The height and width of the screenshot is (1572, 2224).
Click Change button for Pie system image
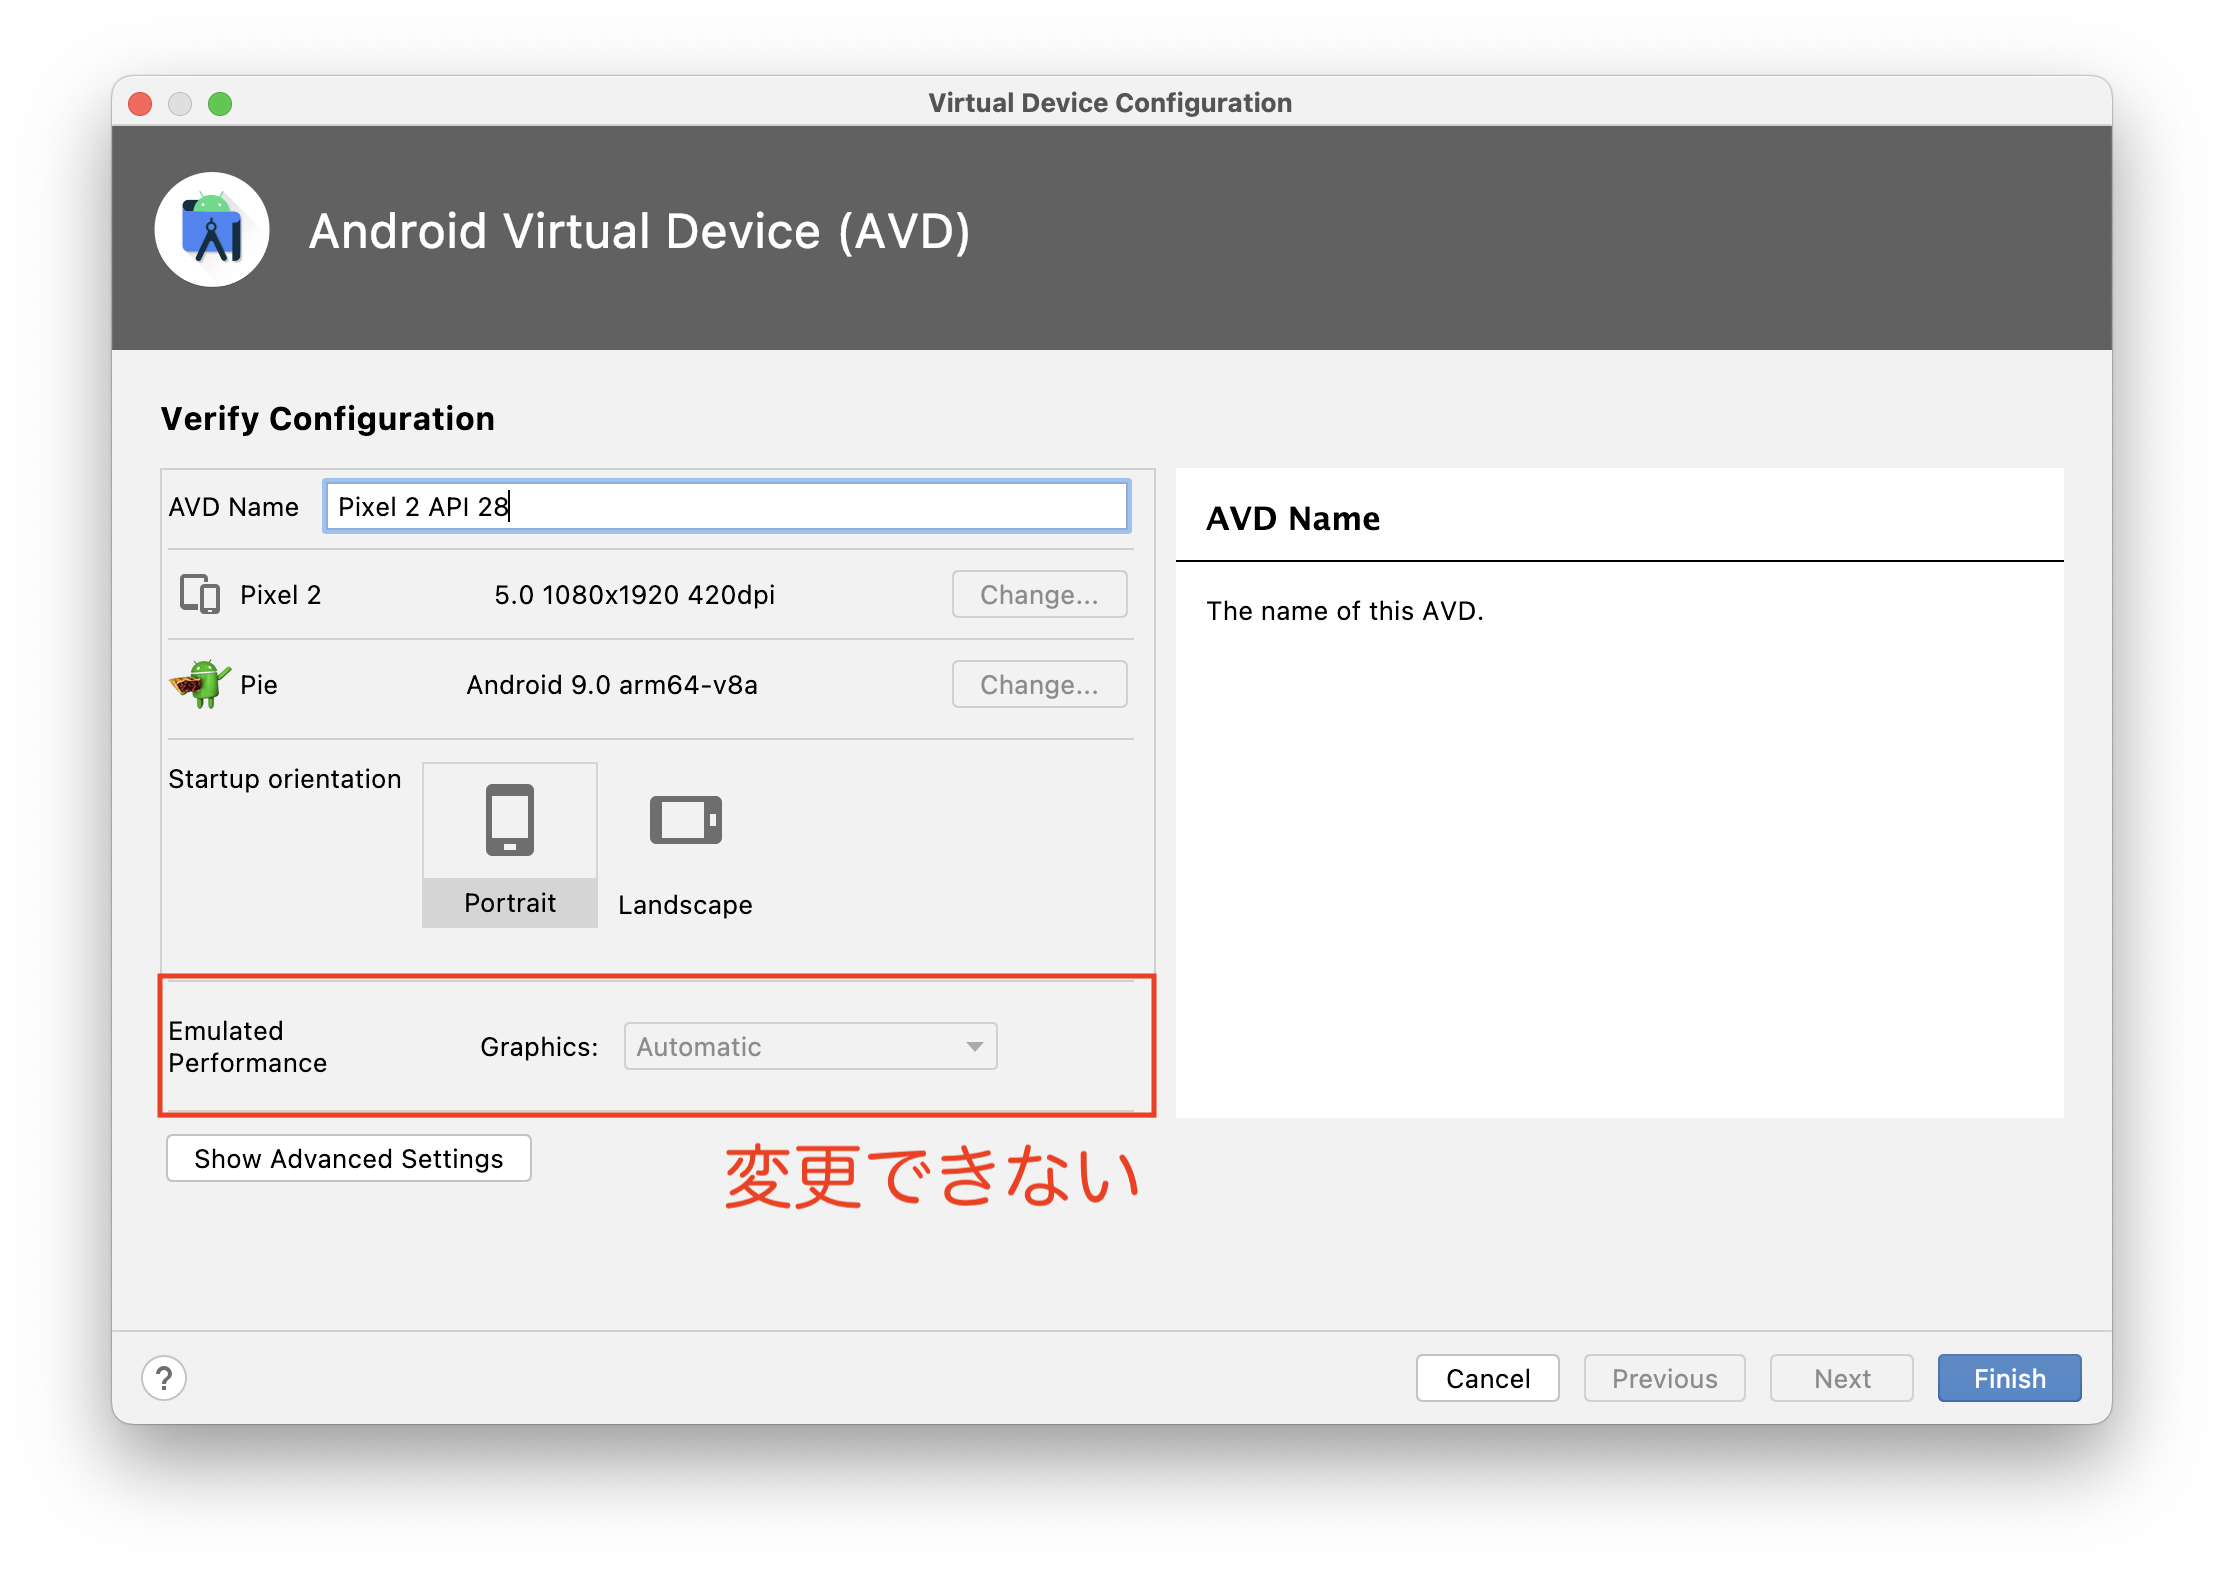pyautogui.click(x=1039, y=684)
